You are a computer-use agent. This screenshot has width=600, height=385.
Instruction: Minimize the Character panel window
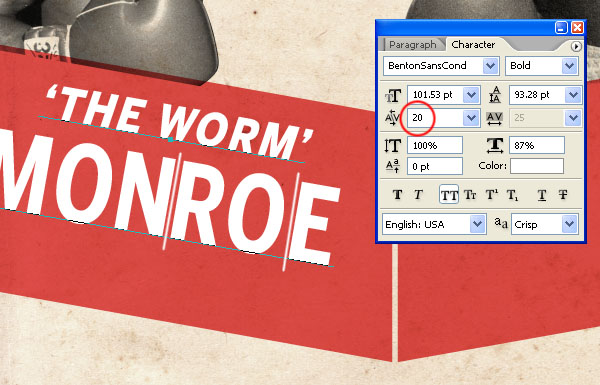click(x=561, y=28)
